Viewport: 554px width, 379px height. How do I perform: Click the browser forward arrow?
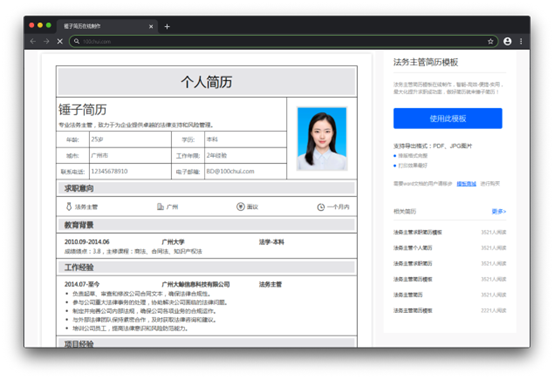coord(46,41)
